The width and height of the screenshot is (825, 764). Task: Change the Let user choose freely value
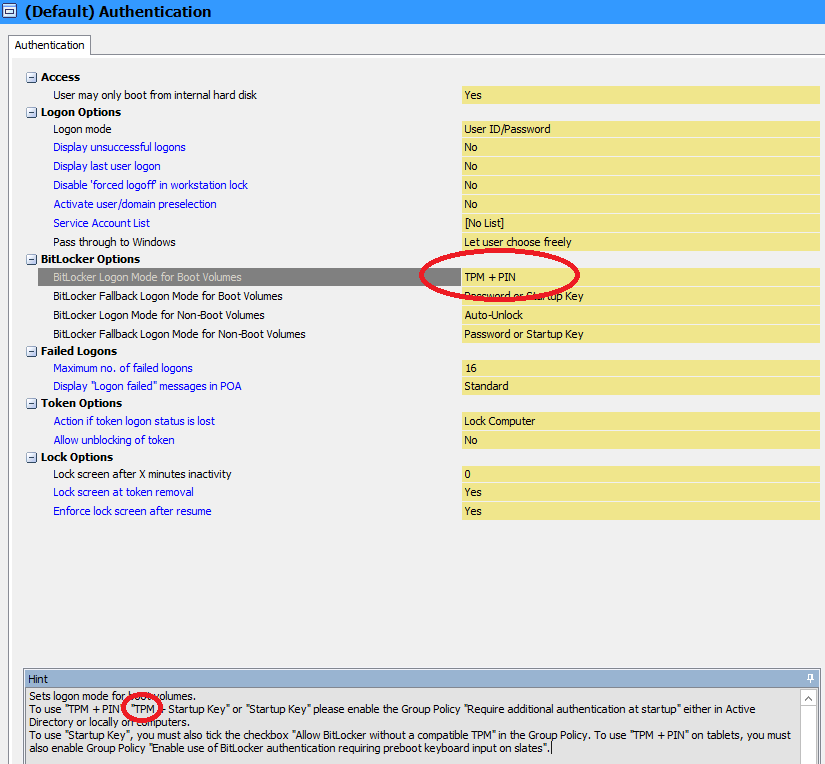640,242
